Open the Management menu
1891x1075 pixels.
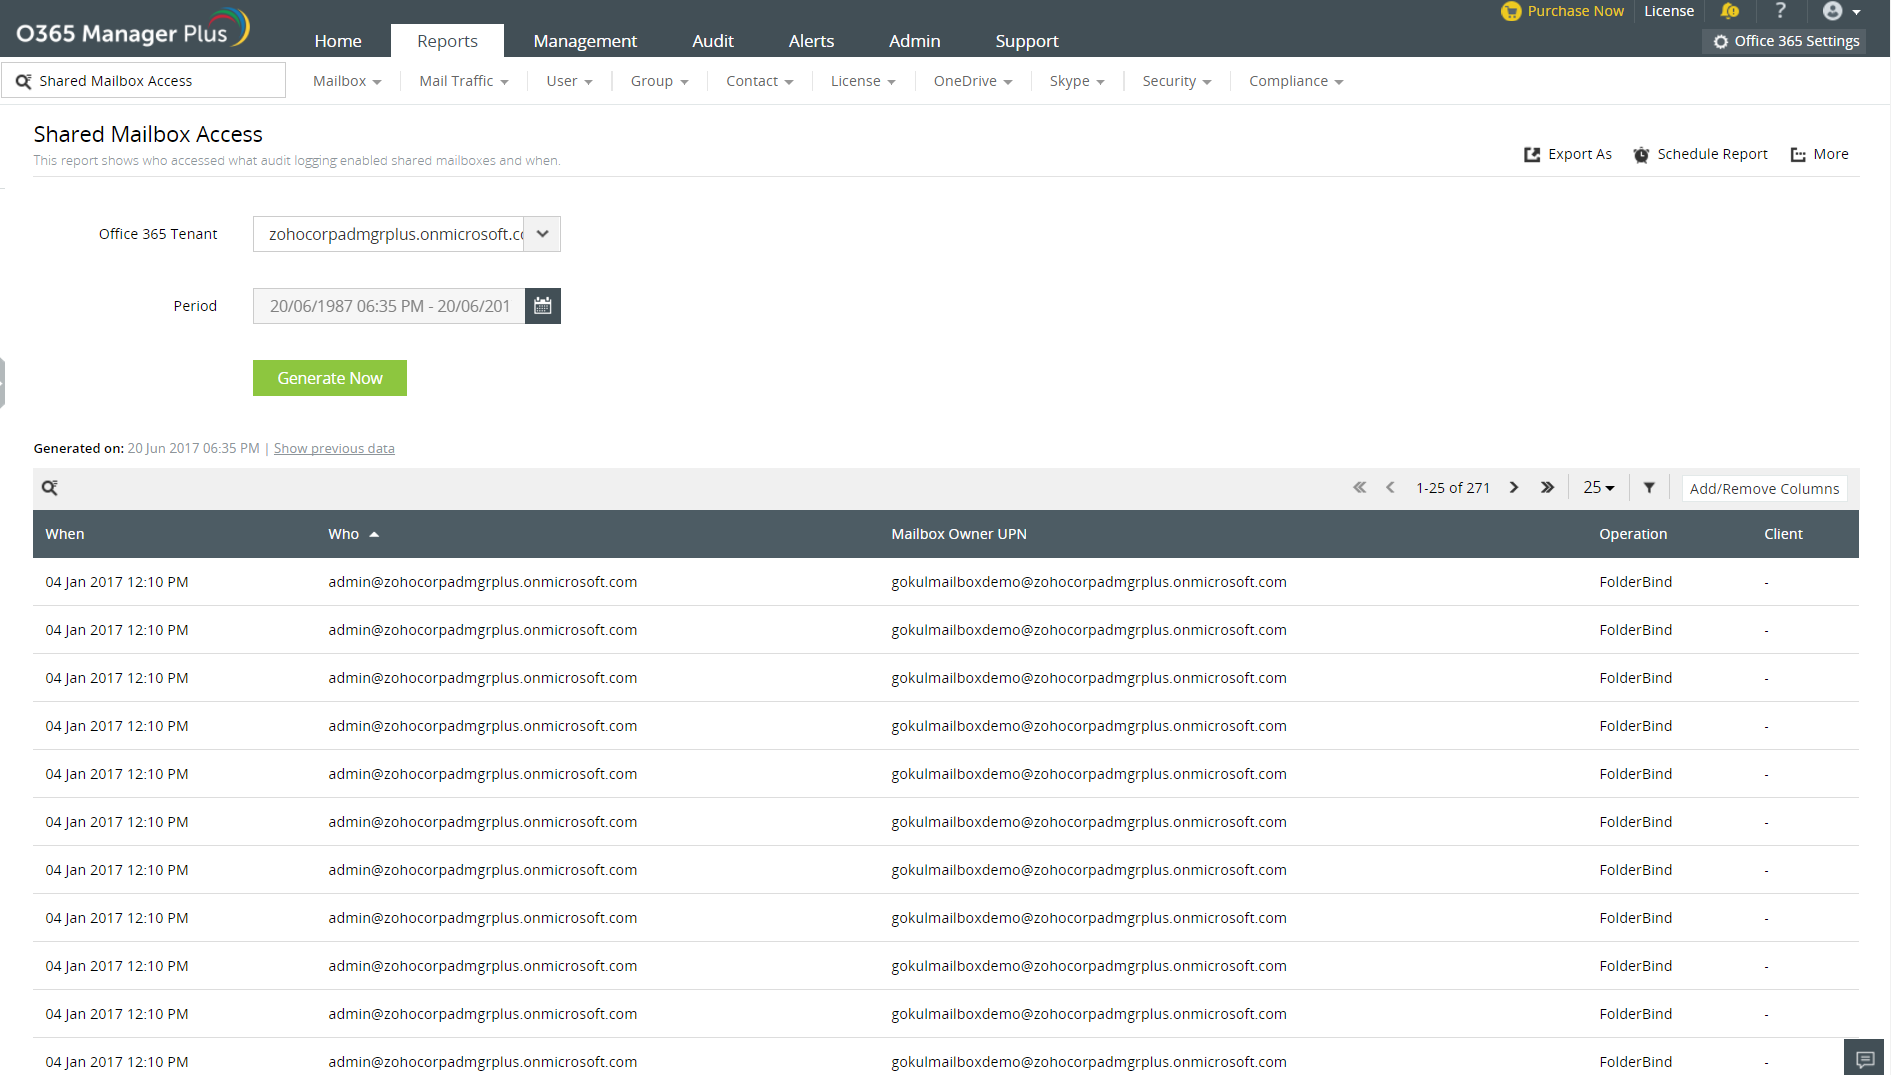pos(585,41)
